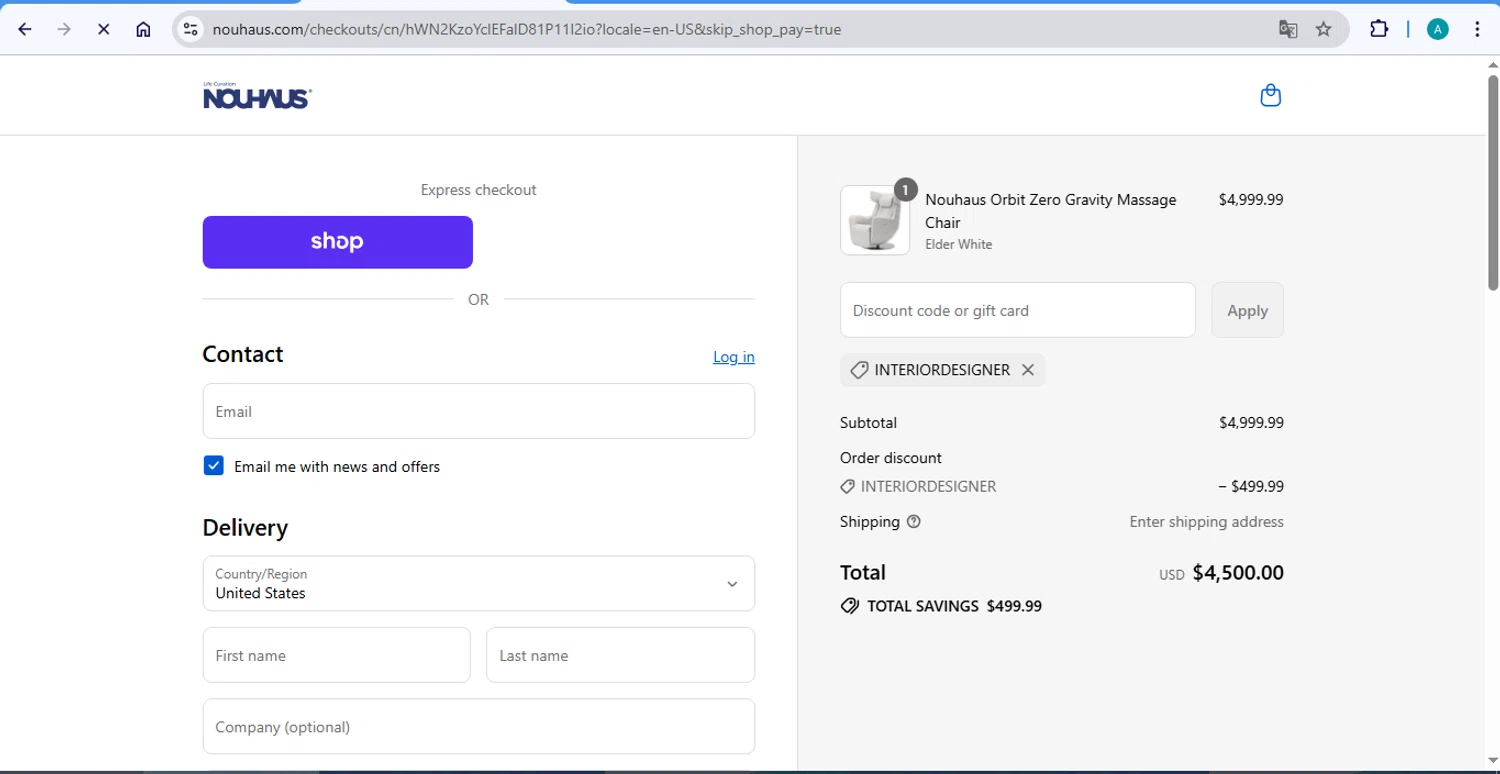Click the TOTAL SAVINGS $499.99 text
The height and width of the screenshot is (774, 1500).
pyautogui.click(x=955, y=606)
